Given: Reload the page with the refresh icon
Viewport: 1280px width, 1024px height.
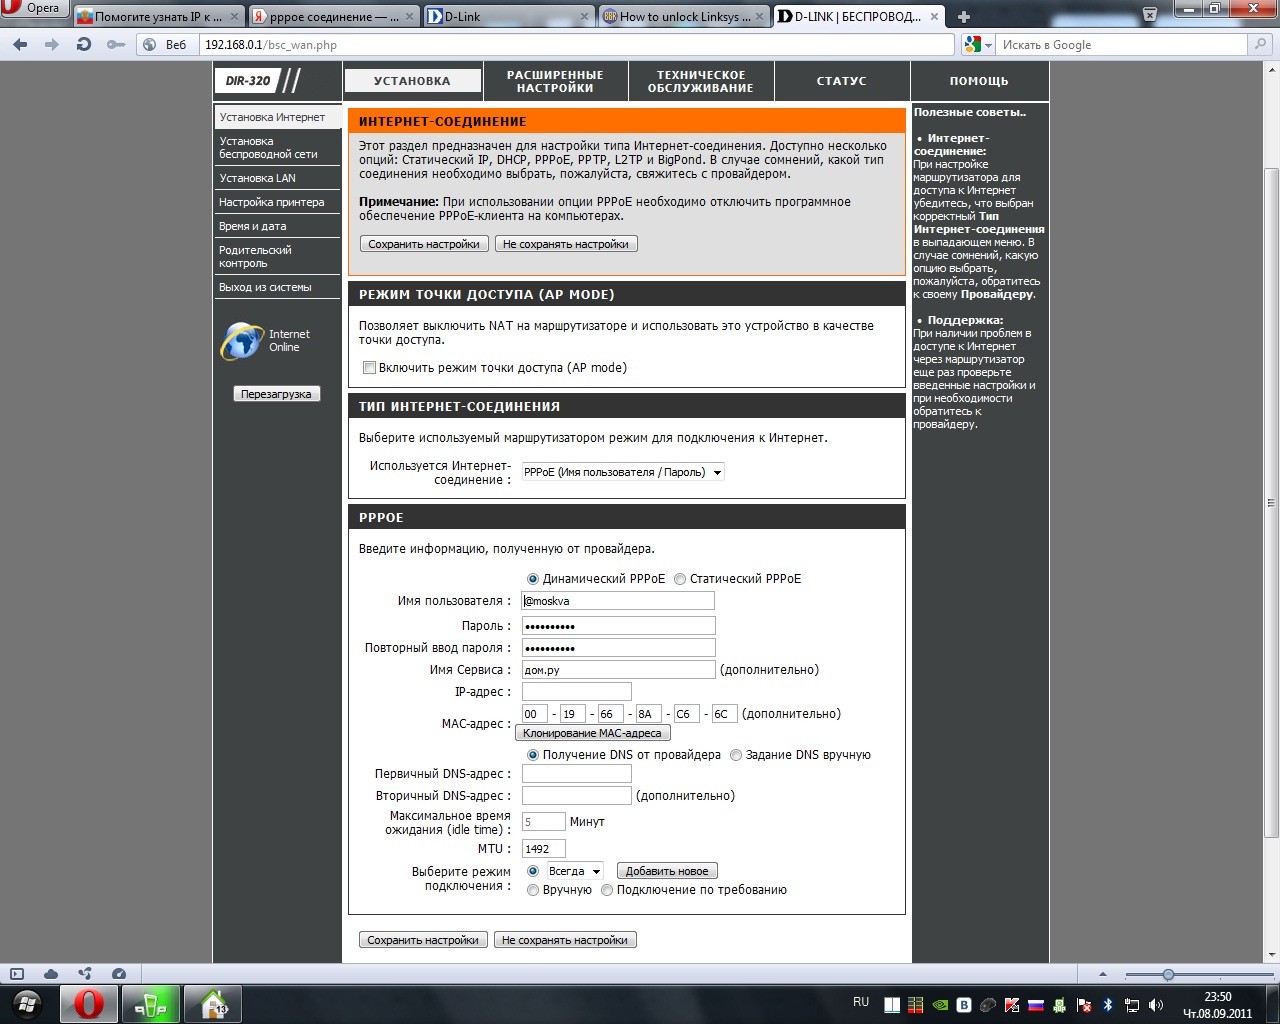Looking at the screenshot, I should (84, 45).
